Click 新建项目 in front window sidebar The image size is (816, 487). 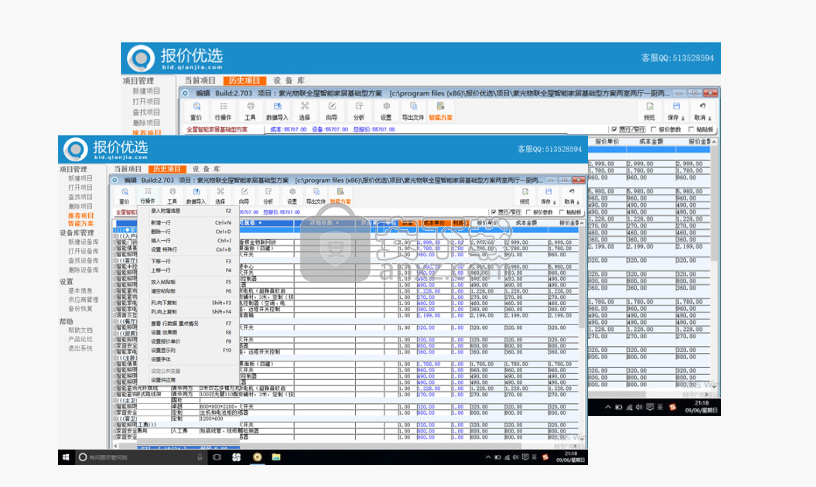coord(80,178)
